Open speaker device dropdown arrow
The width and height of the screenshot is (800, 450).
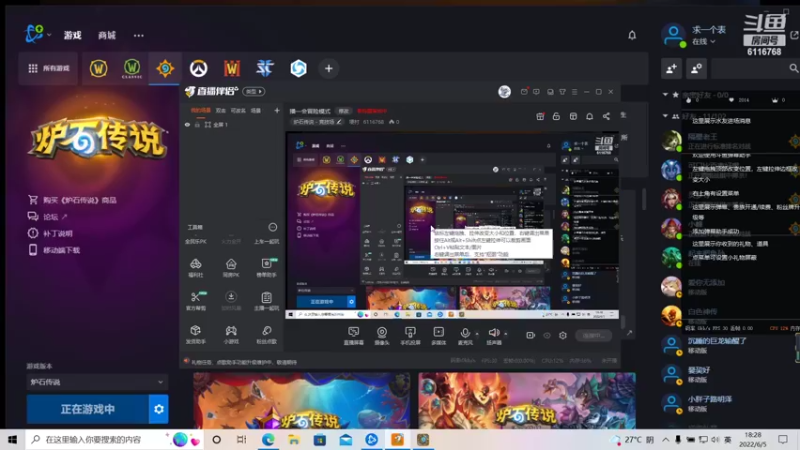506,334
